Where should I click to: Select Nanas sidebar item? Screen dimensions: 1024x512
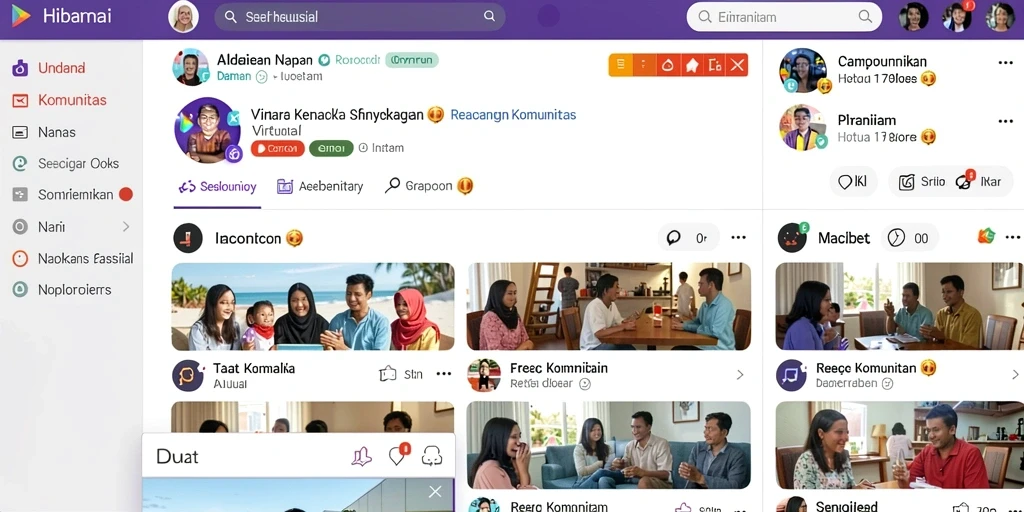click(x=57, y=132)
